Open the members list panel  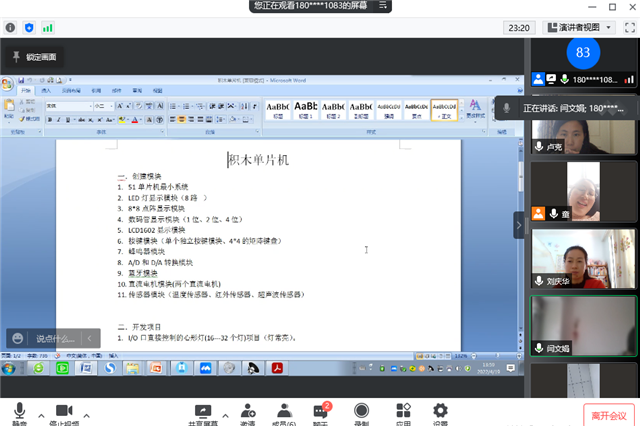[x=284, y=411]
